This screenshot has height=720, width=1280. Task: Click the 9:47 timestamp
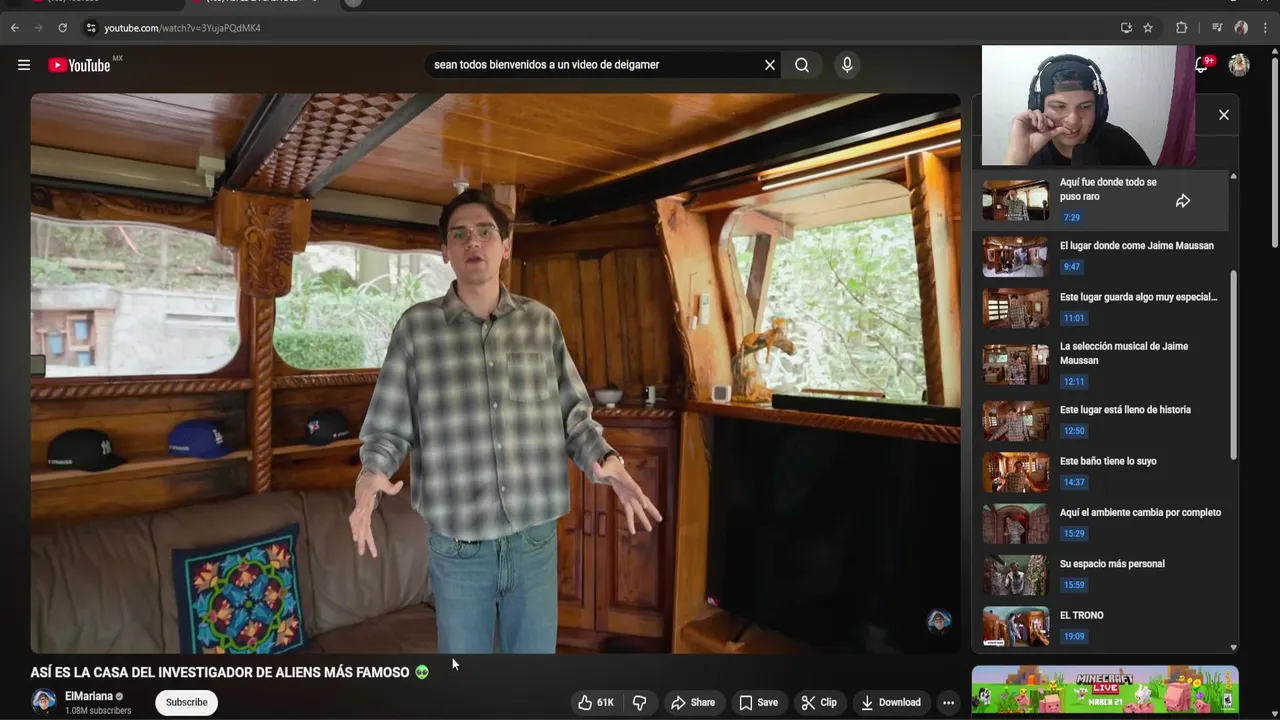click(x=1071, y=267)
